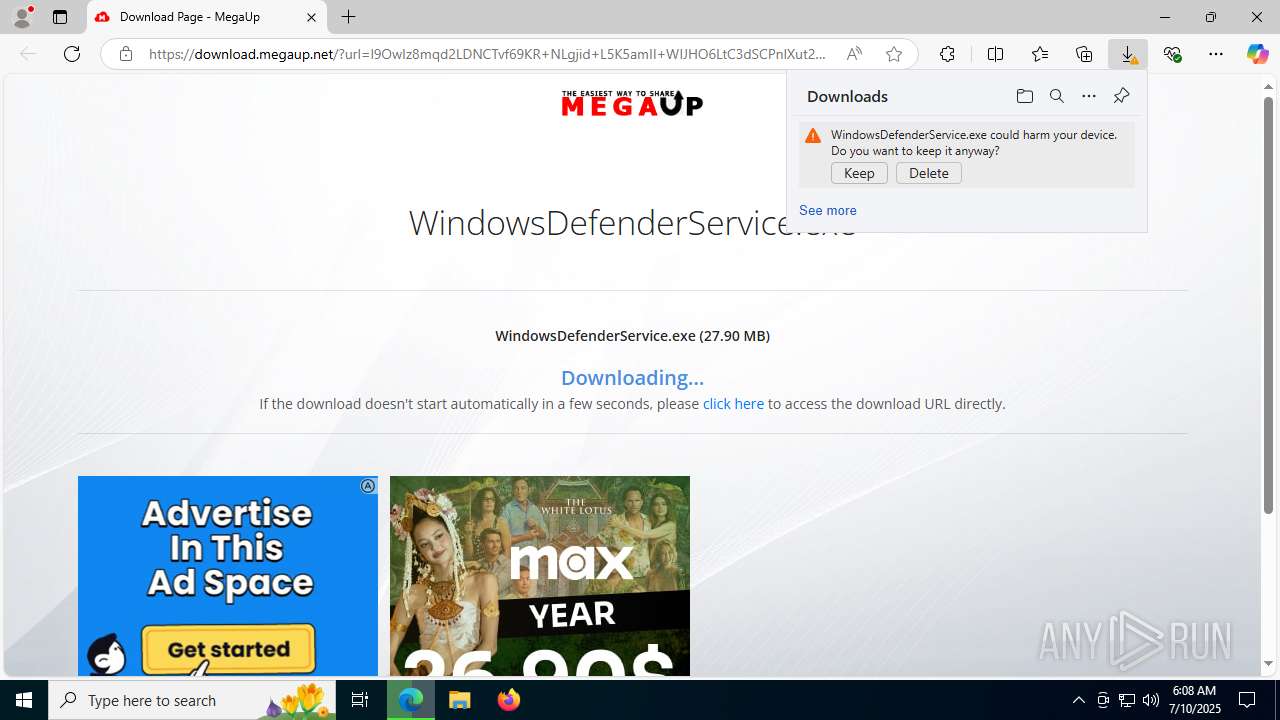1280x720 pixels.
Task: Open Settings and more menu
Action: pyautogui.click(x=1216, y=54)
